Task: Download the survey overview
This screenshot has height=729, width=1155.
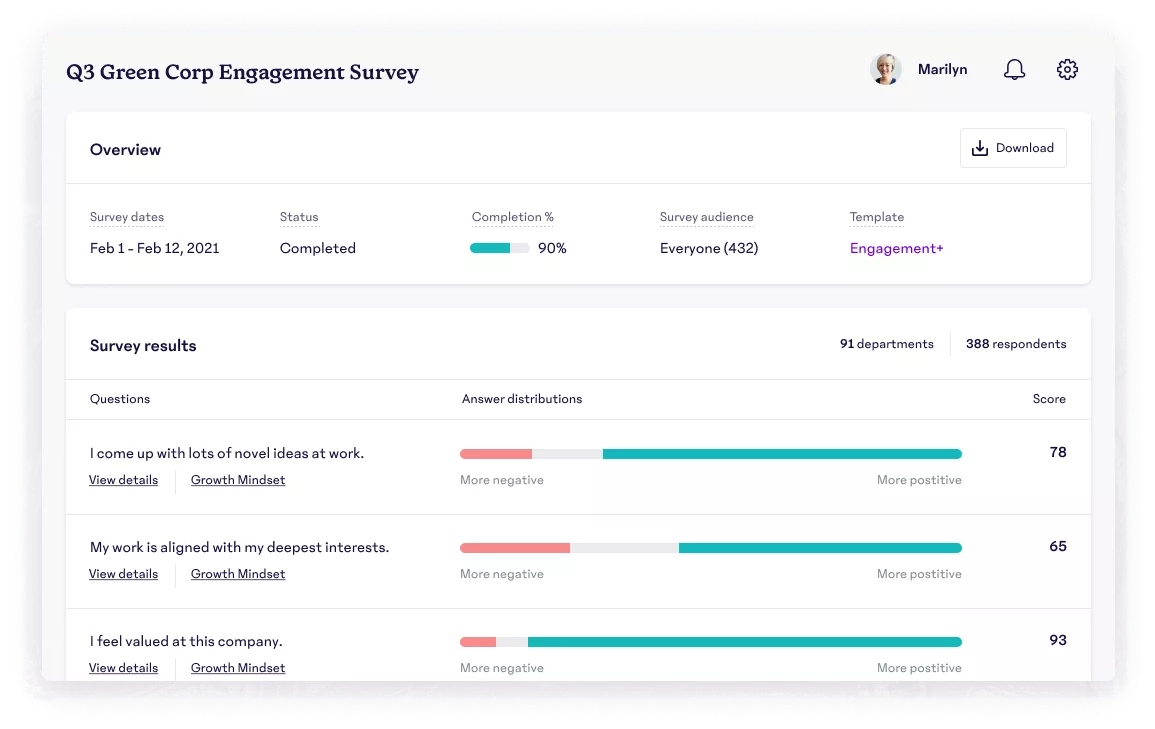Action: (1013, 148)
